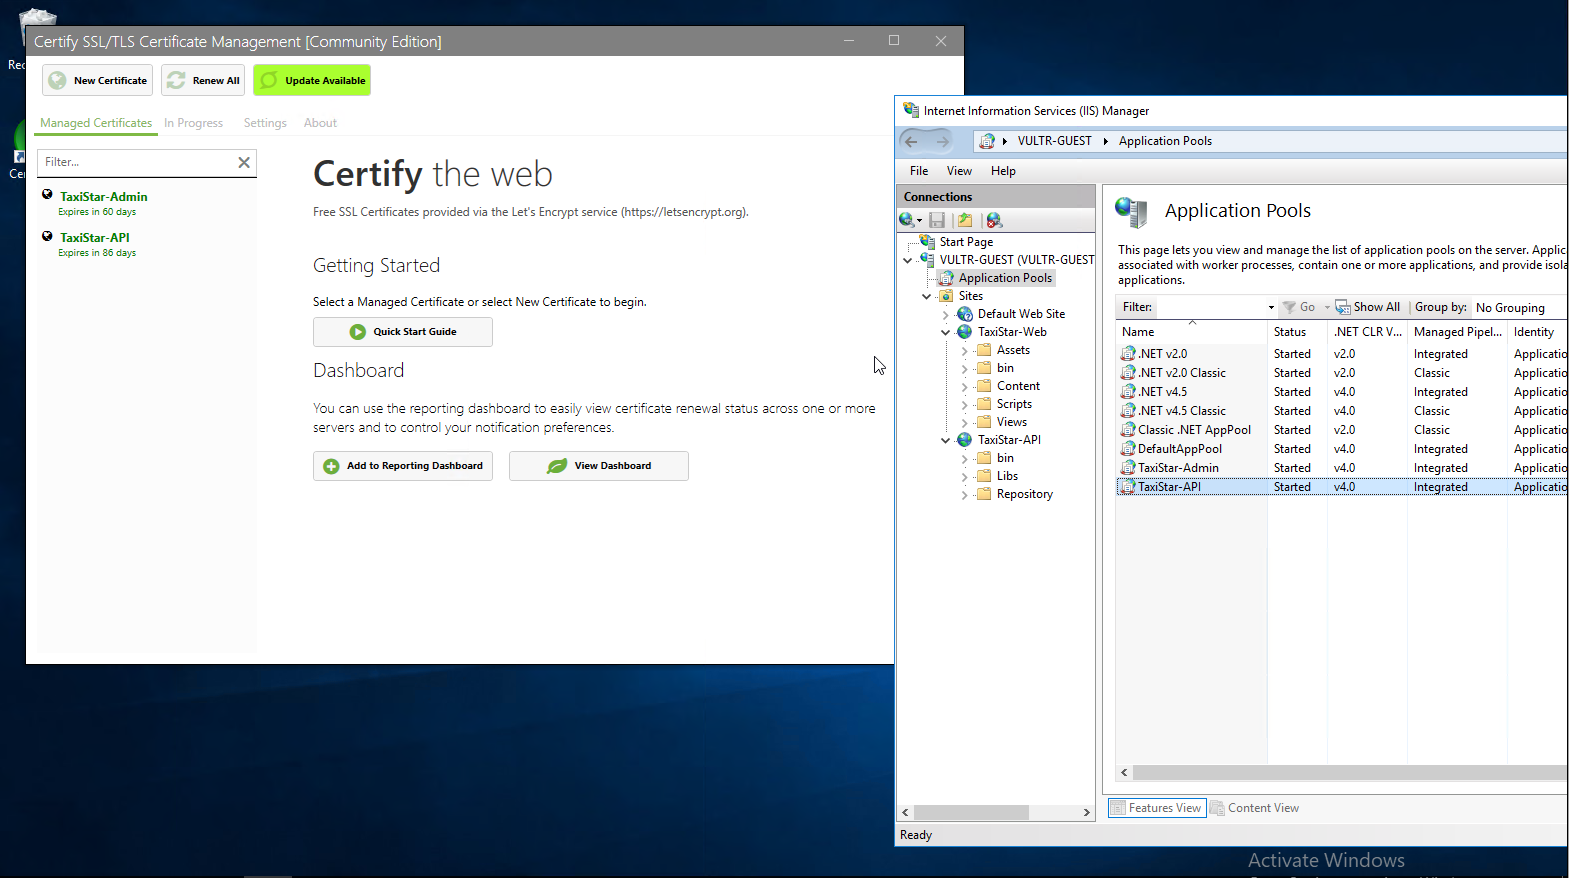Click the Scripts folder icon in tree

984,404
